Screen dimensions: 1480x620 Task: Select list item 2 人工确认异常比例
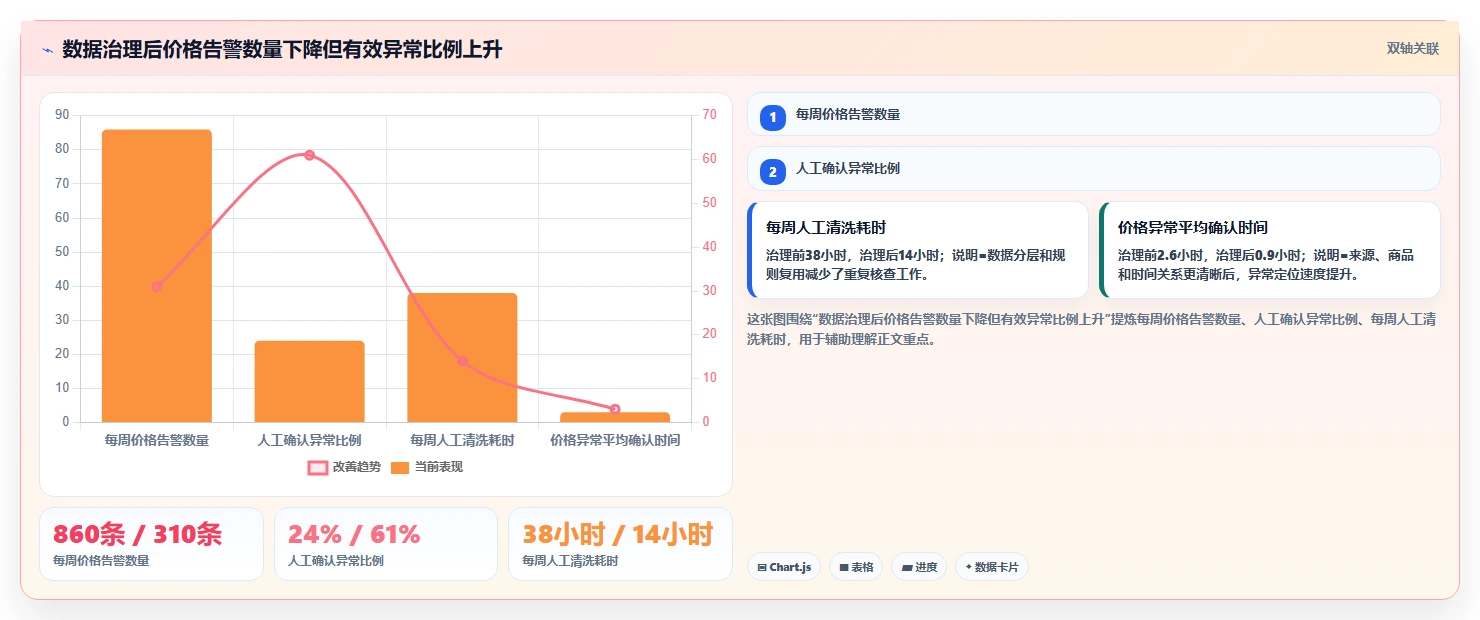[x=1093, y=169]
